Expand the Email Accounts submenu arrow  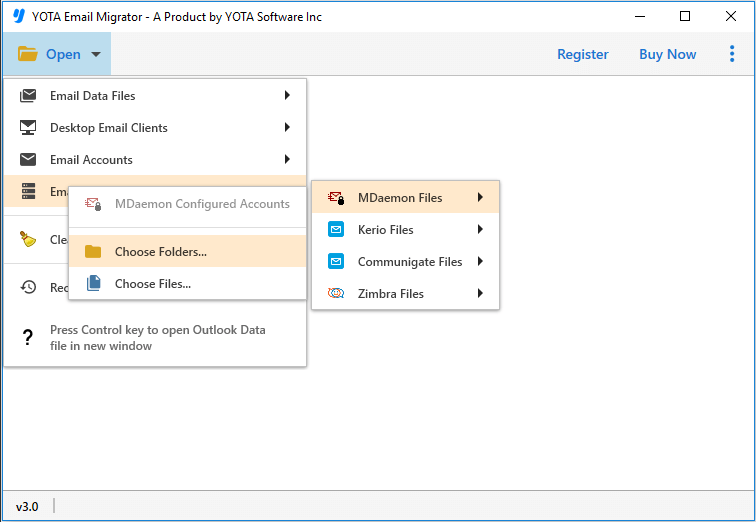pyautogui.click(x=287, y=159)
